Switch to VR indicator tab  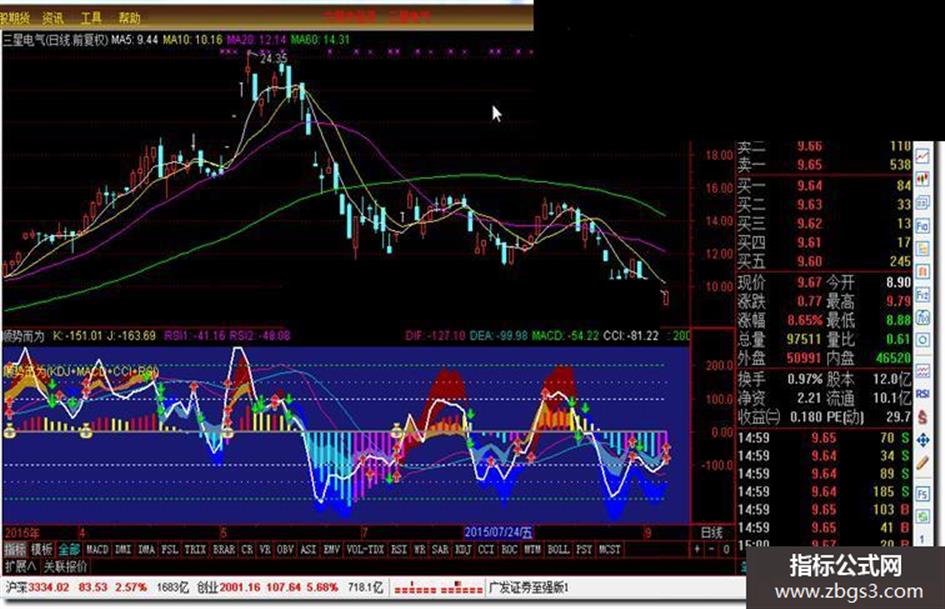265,549
